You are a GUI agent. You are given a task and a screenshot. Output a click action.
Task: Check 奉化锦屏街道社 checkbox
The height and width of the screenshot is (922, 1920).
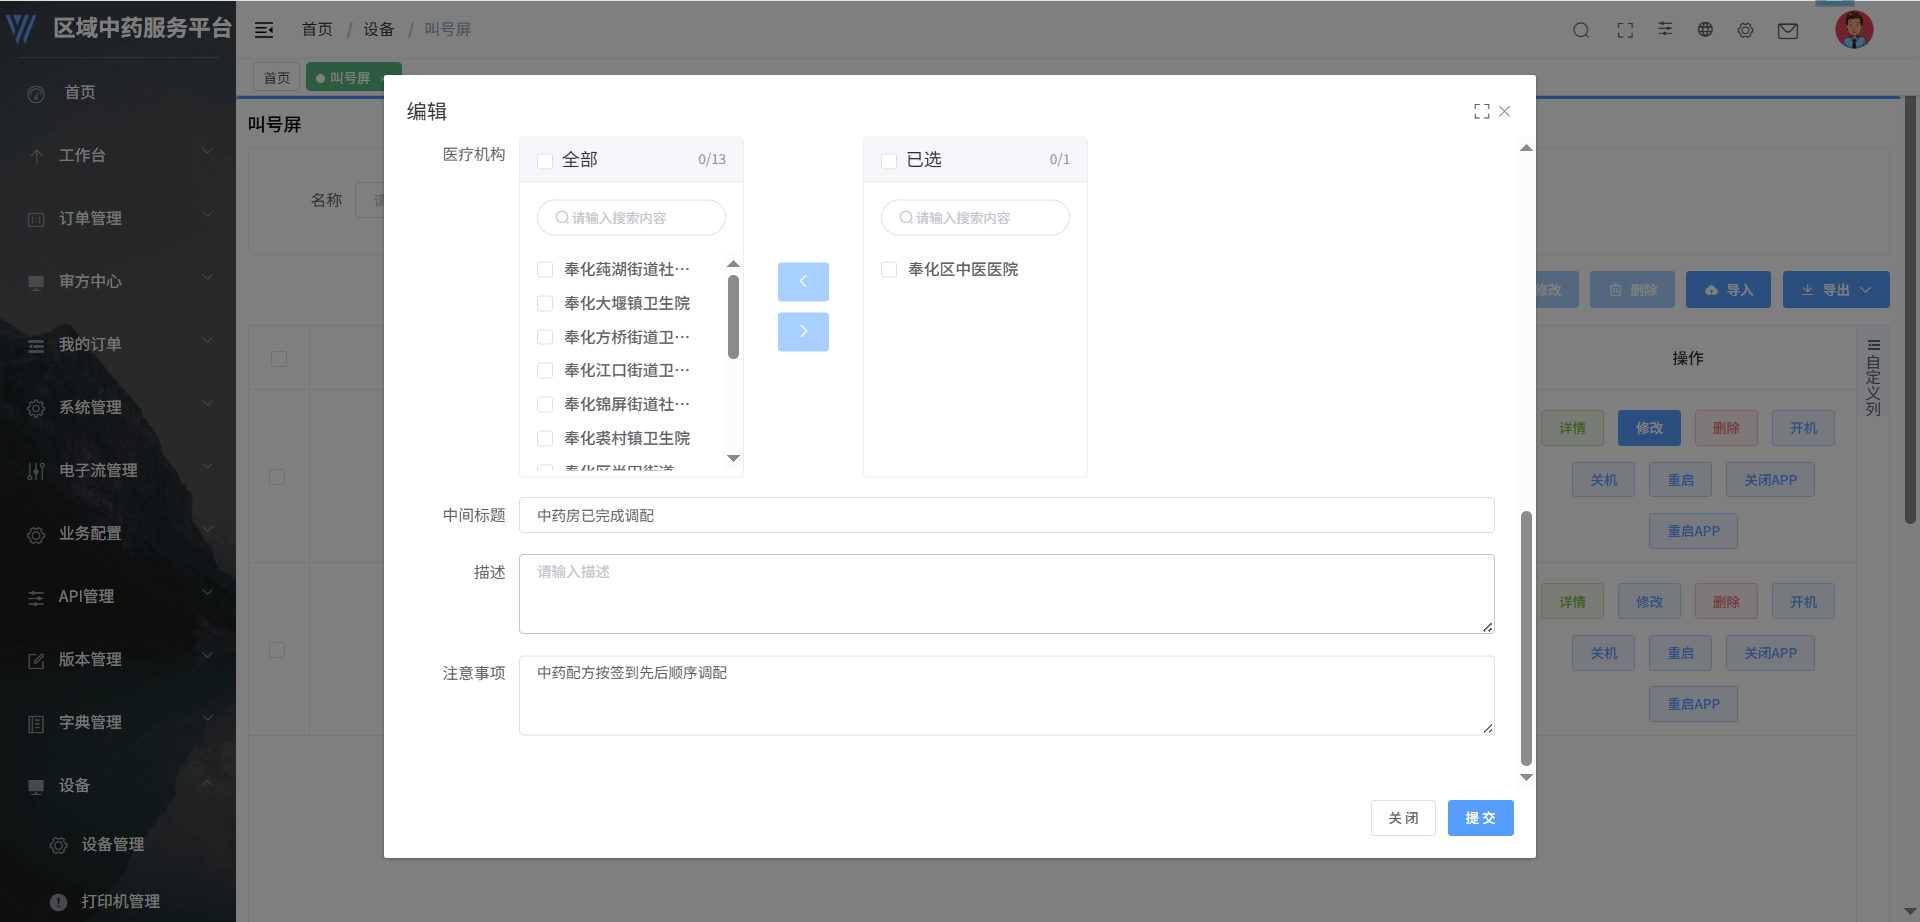coord(545,404)
